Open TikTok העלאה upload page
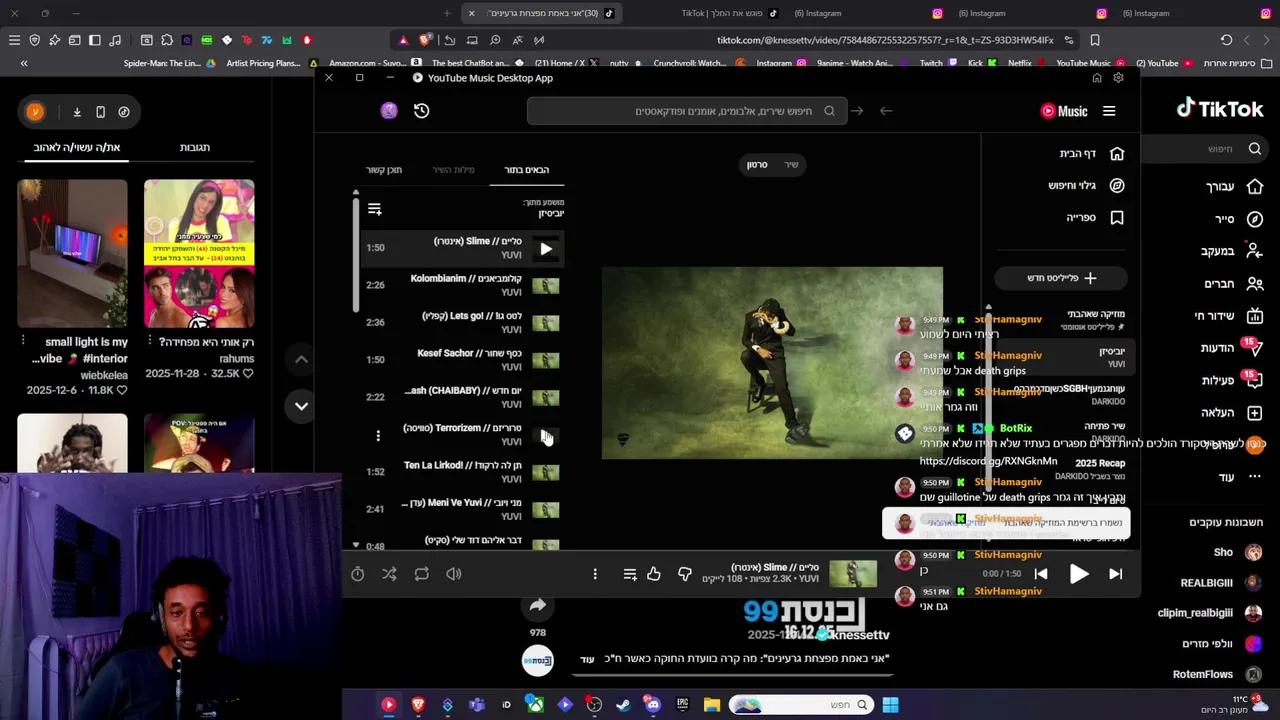The width and height of the screenshot is (1280, 720). click(1231, 412)
